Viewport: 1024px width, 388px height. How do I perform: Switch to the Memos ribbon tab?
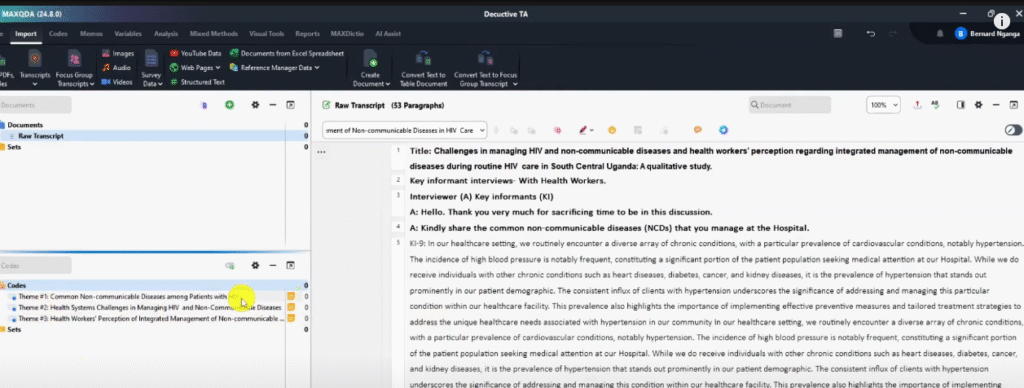91,33
